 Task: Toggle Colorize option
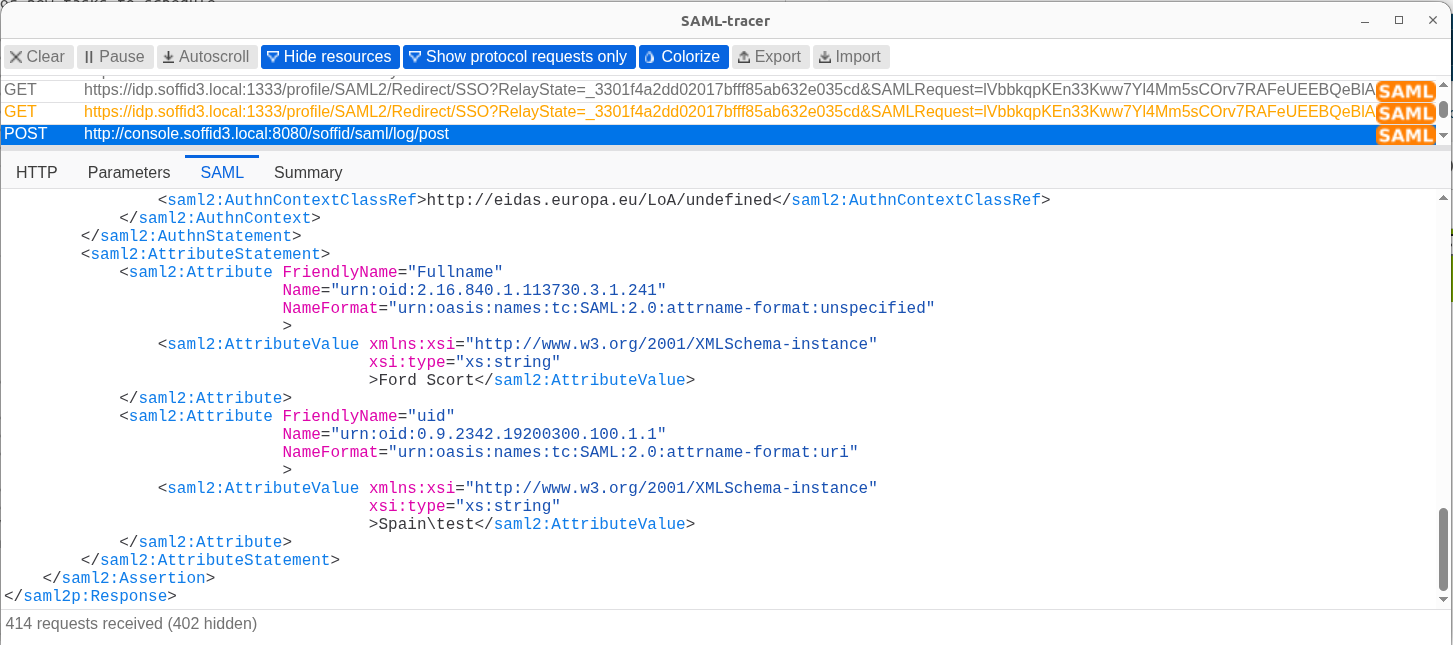[x=683, y=57]
